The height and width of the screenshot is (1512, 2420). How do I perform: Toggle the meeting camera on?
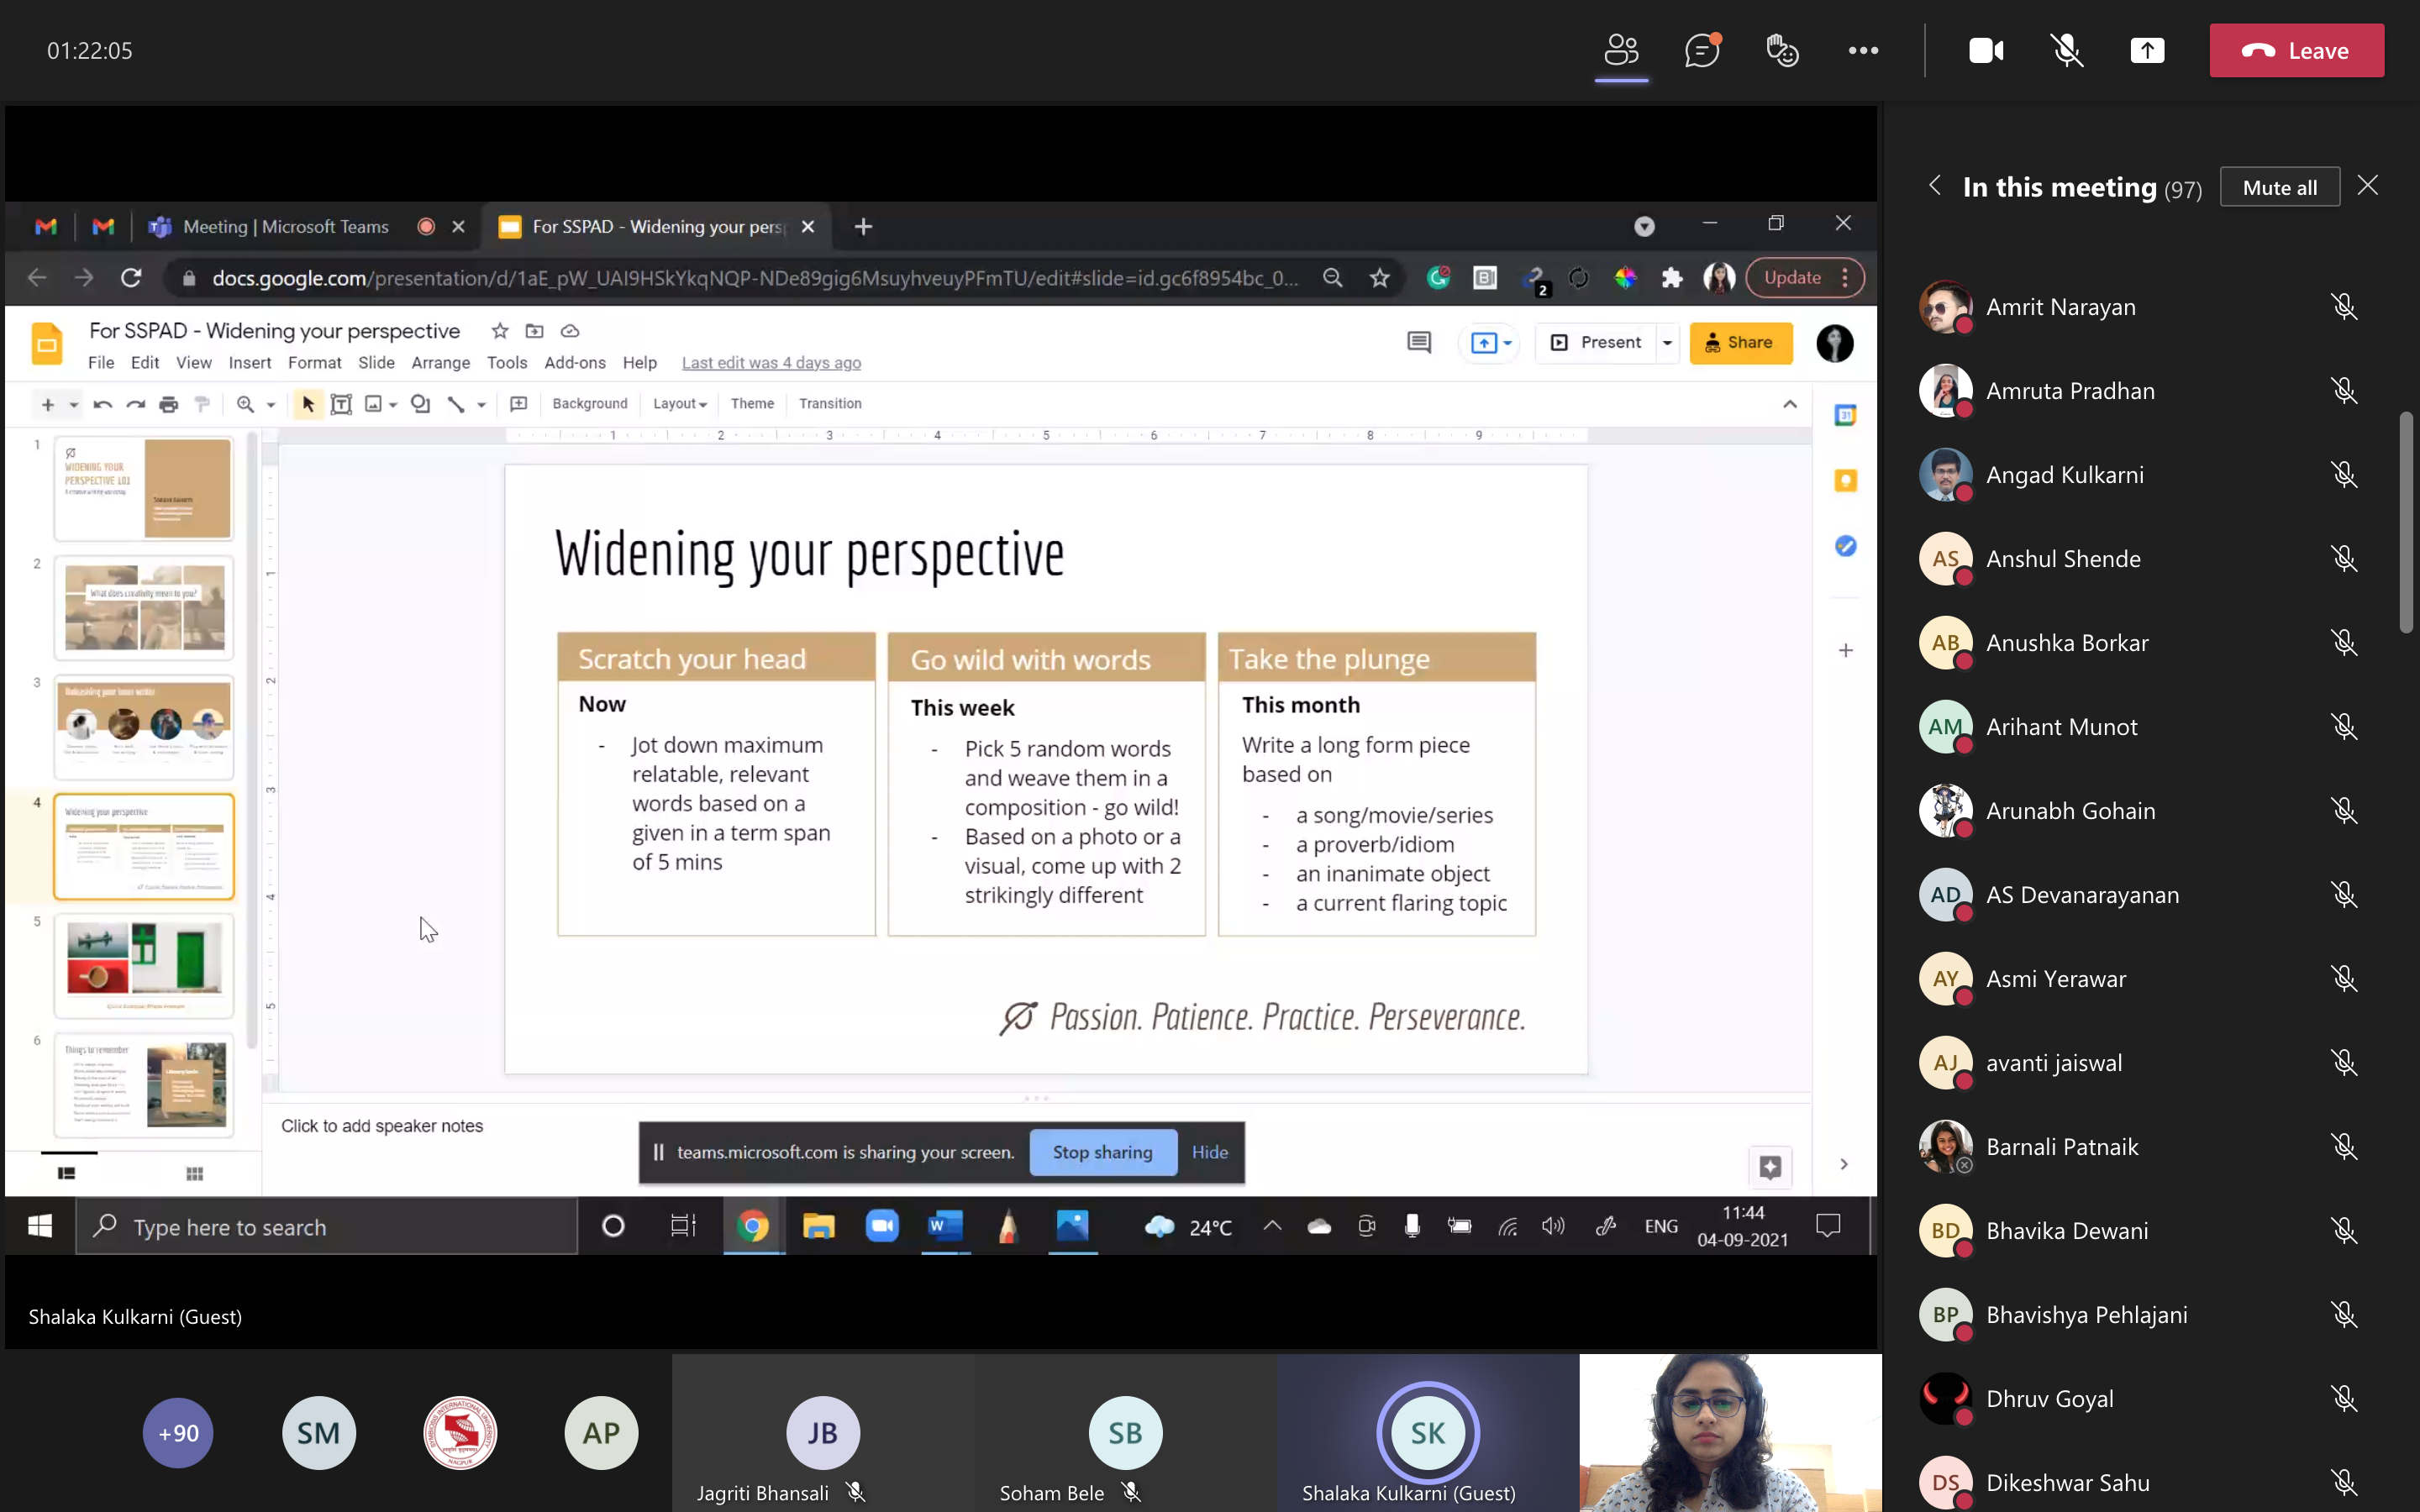point(1986,50)
